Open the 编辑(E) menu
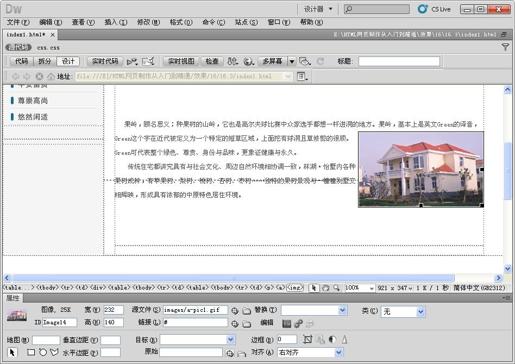 (51, 22)
